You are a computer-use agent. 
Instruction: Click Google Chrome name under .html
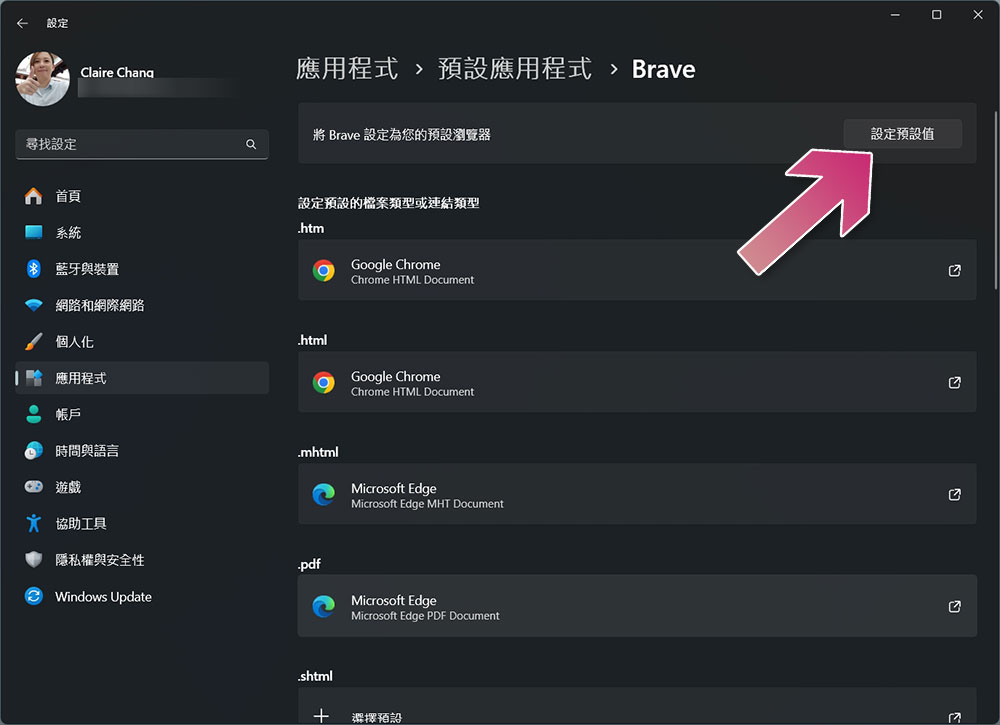coord(395,376)
